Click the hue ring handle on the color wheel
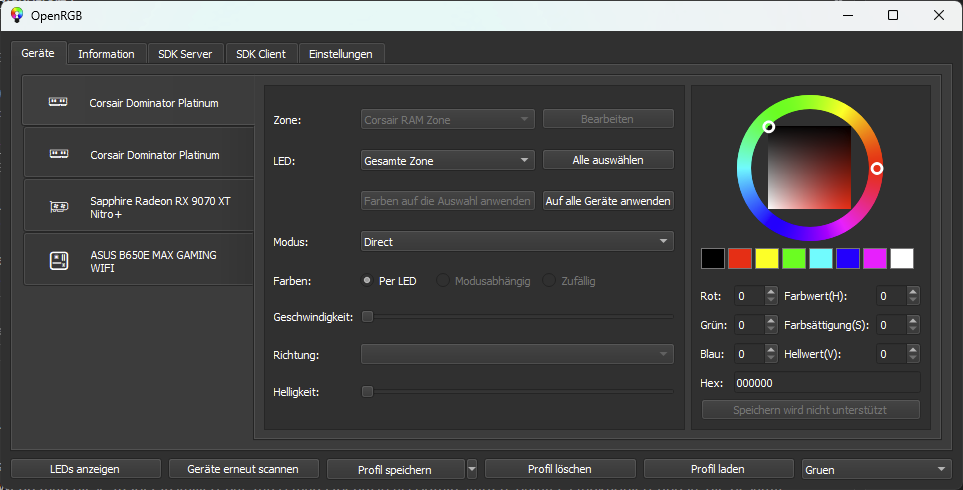The height and width of the screenshot is (490, 963). 877,168
